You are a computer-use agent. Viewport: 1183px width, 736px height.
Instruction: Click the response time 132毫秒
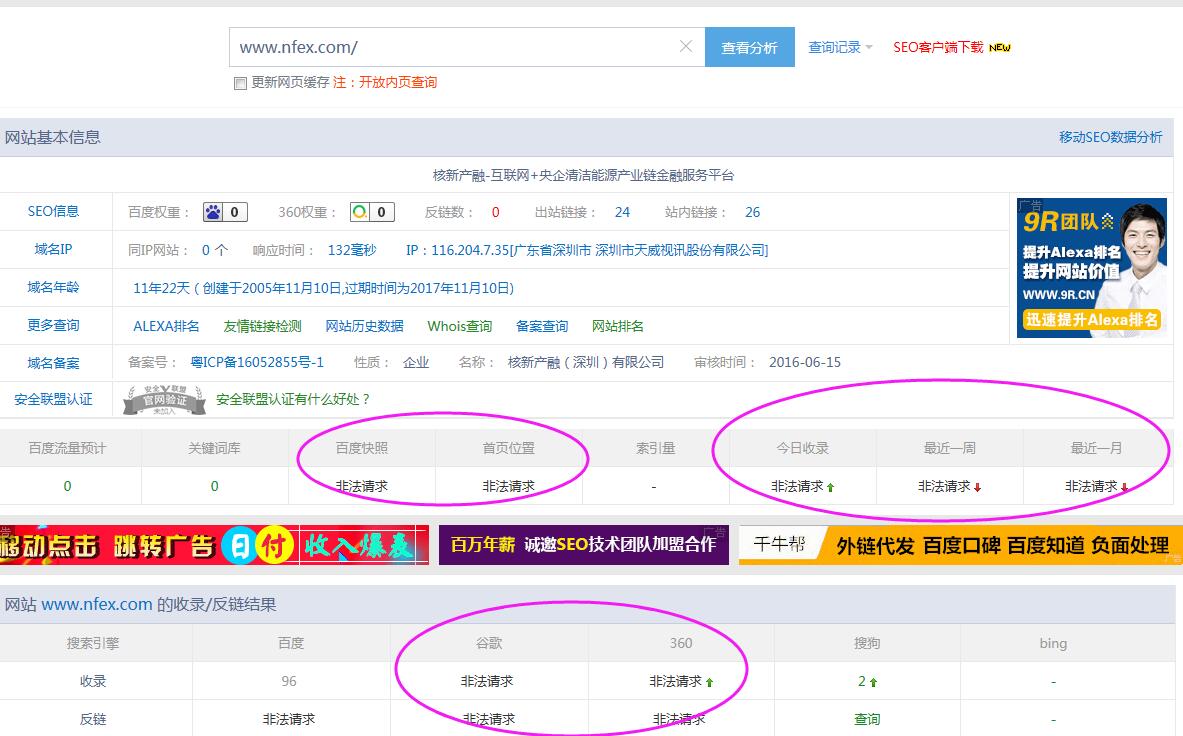point(352,250)
